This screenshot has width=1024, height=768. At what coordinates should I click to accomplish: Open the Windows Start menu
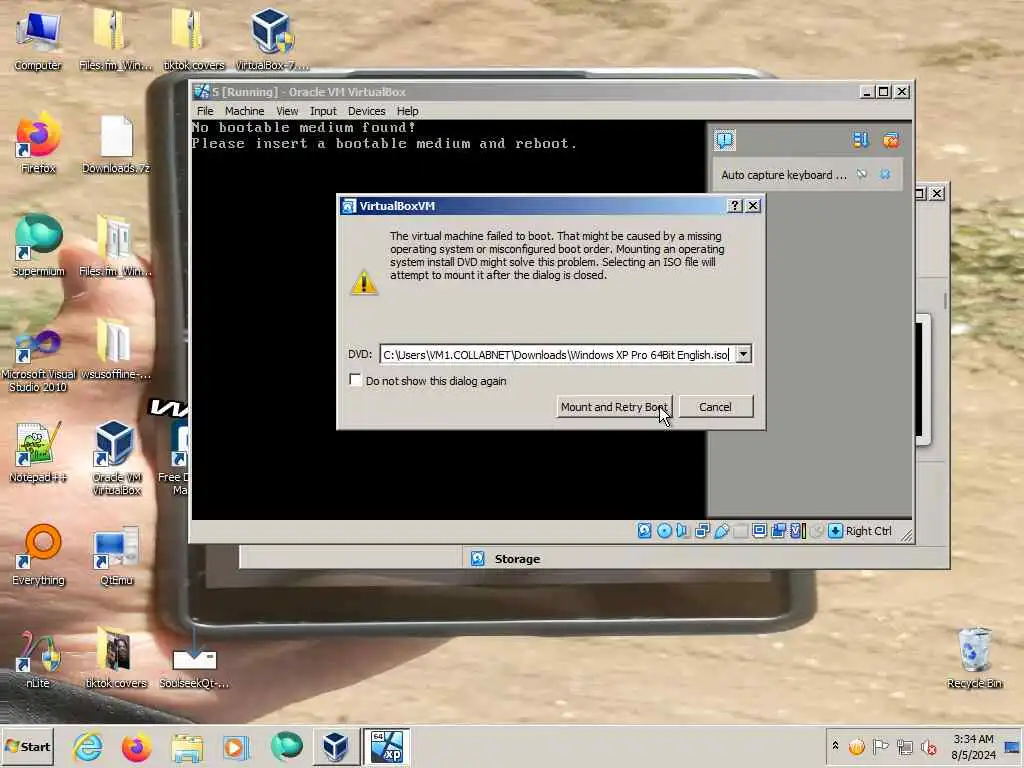27,746
